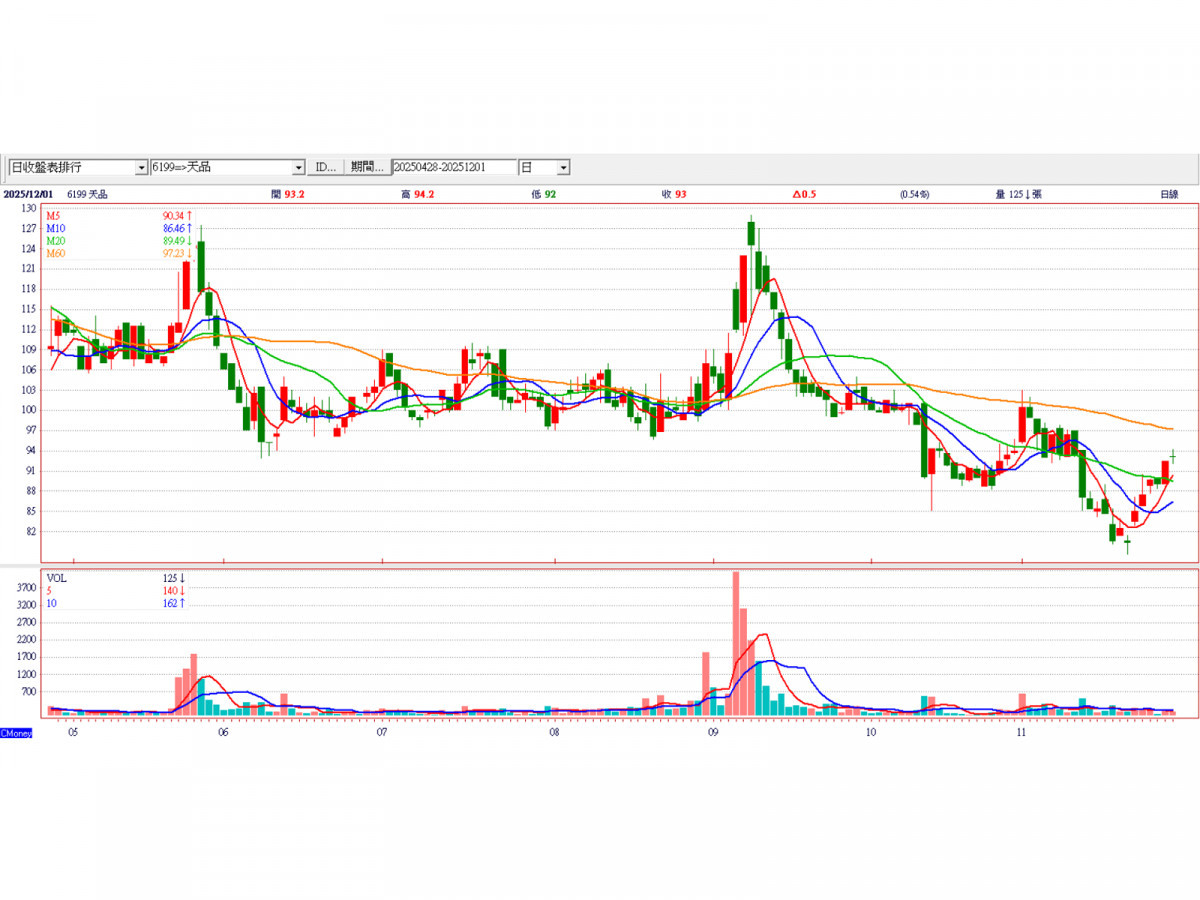Select the M10 moving average legend entry
Screen dimensions: 1200x900
point(55,229)
